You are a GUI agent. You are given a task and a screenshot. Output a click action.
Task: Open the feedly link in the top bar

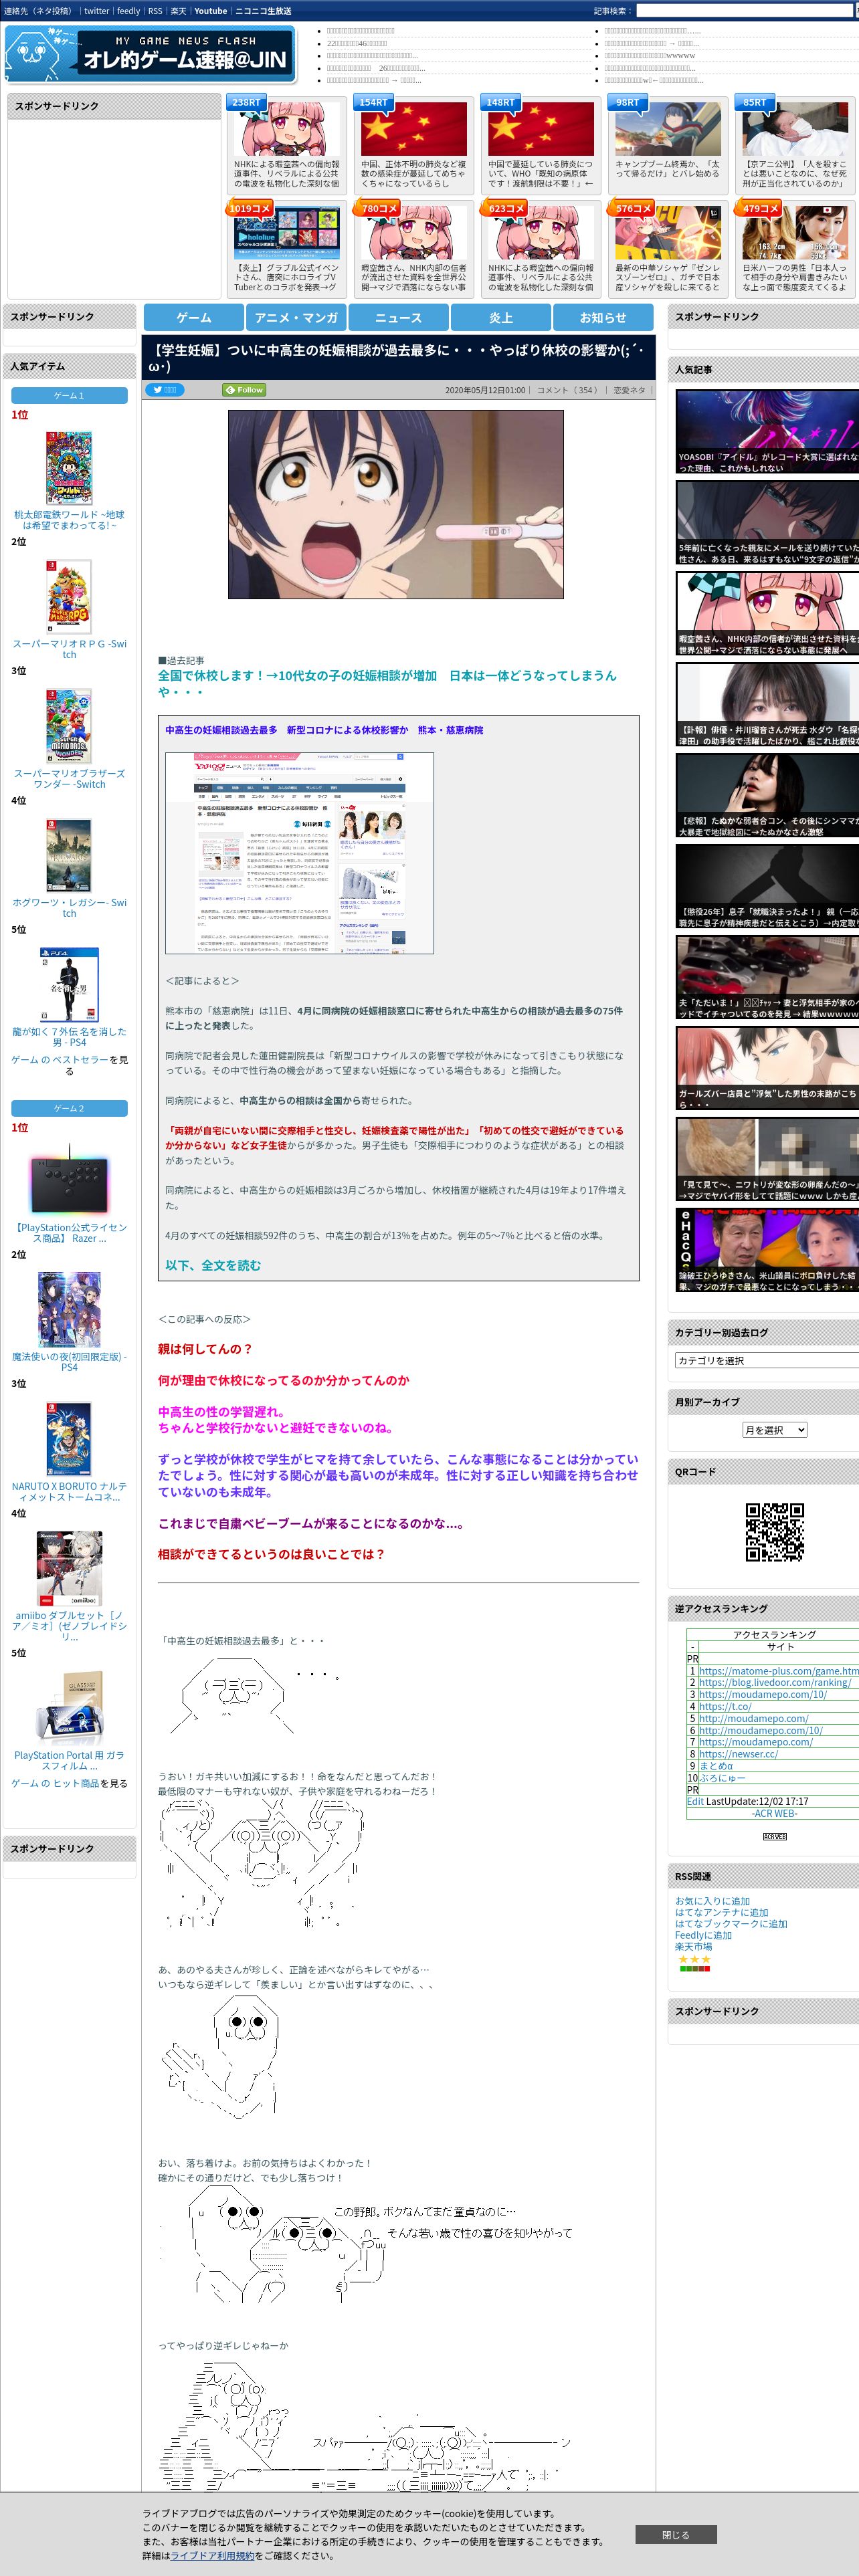click(x=128, y=11)
